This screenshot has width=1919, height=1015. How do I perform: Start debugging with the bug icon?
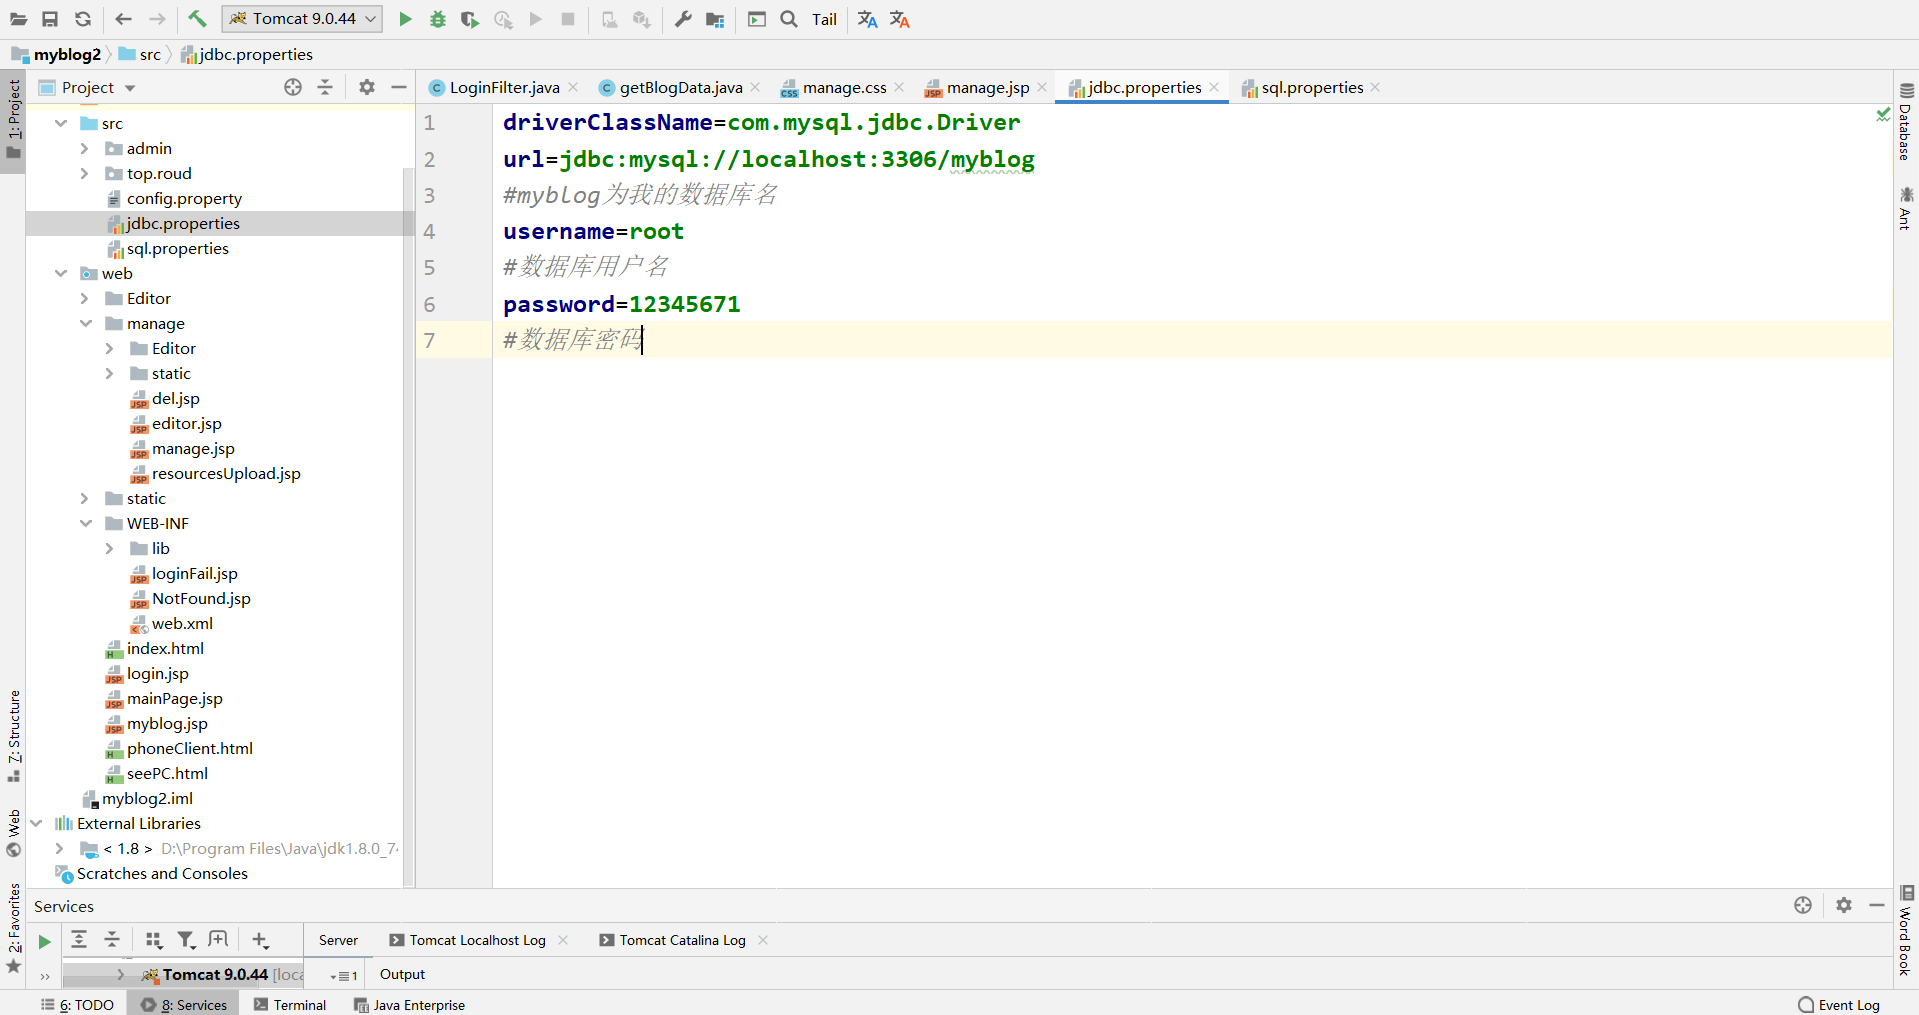coord(437,19)
